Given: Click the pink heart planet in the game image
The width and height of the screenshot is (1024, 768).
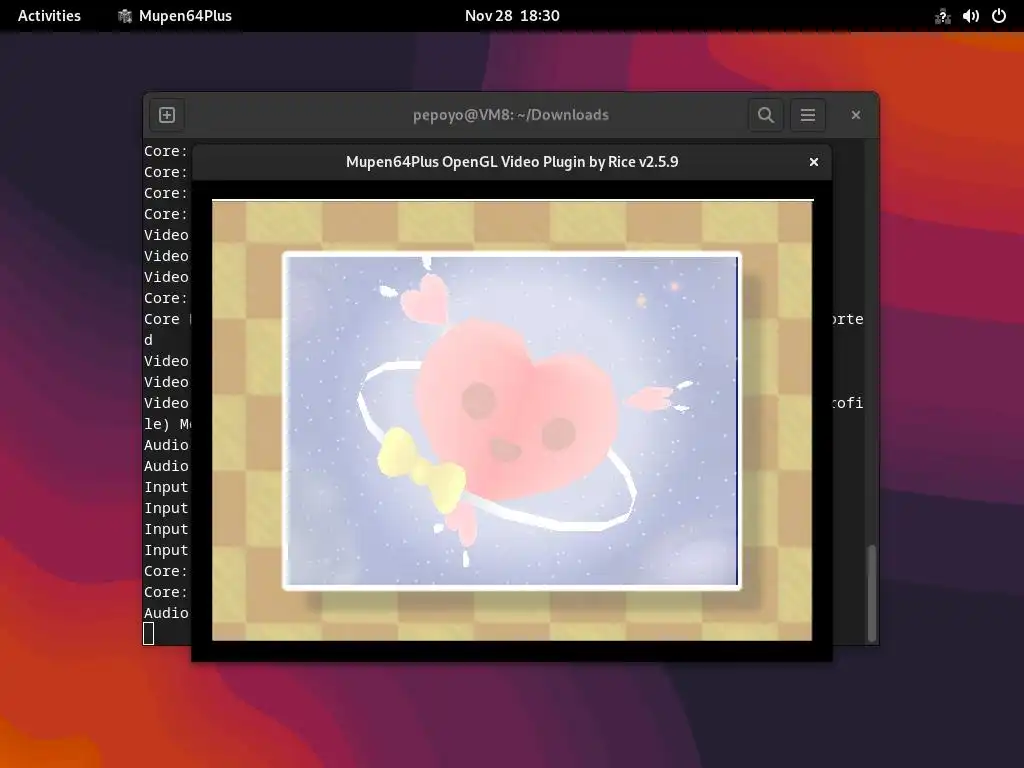Looking at the screenshot, I should pyautogui.click(x=517, y=411).
